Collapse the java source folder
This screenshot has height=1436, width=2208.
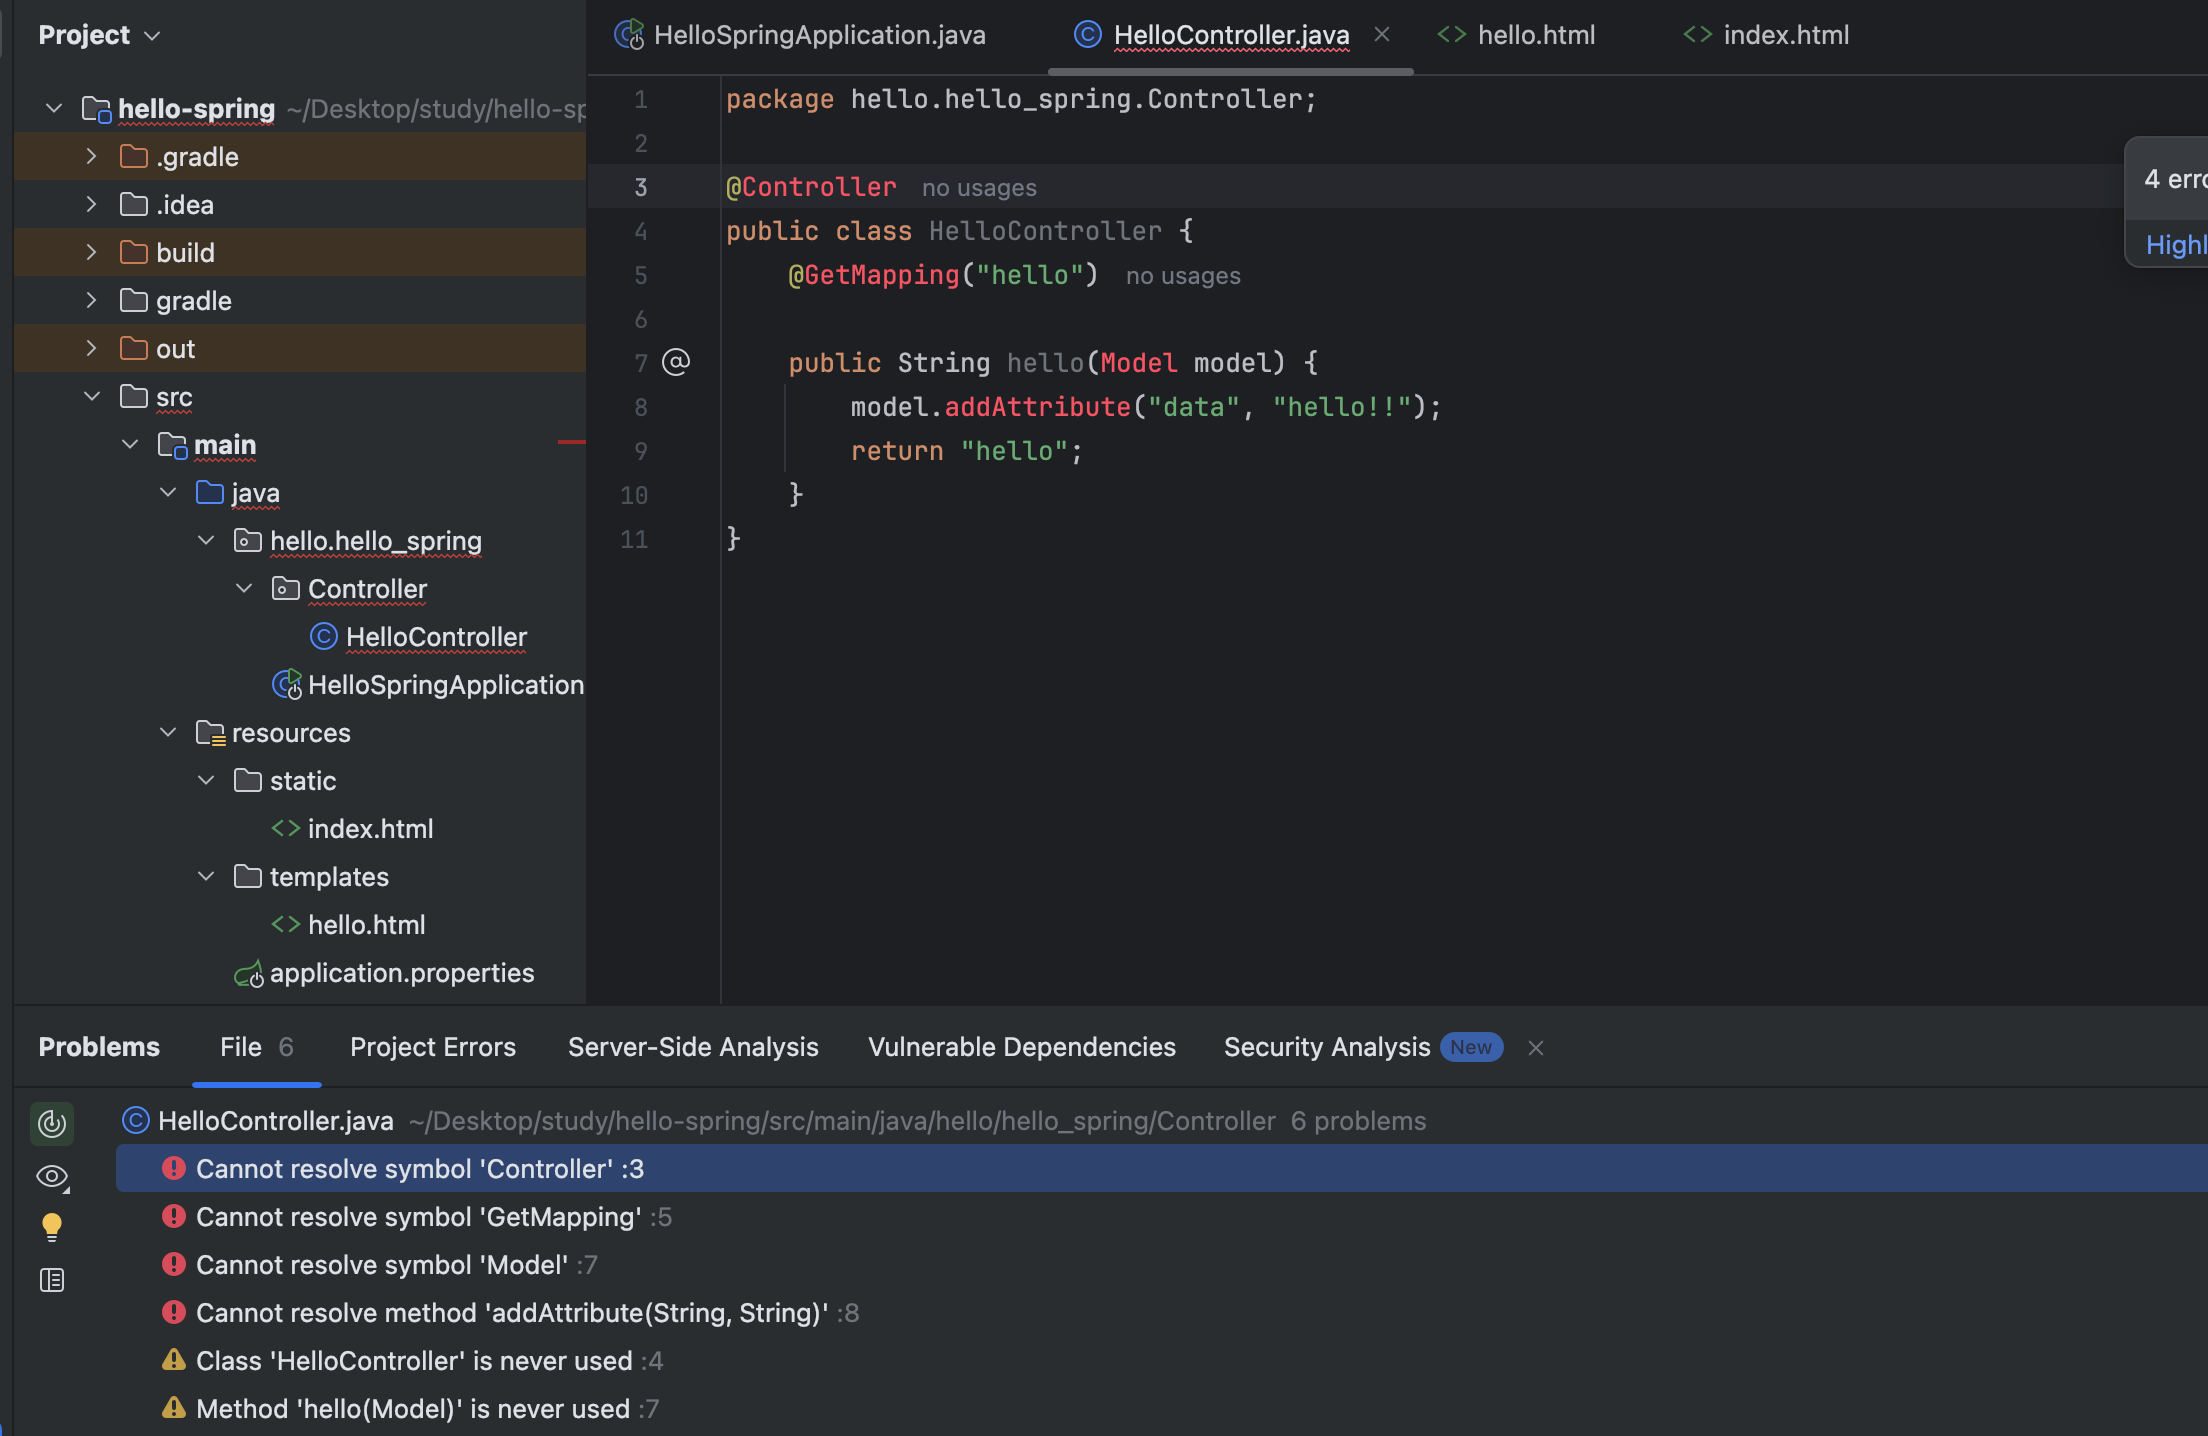167,492
